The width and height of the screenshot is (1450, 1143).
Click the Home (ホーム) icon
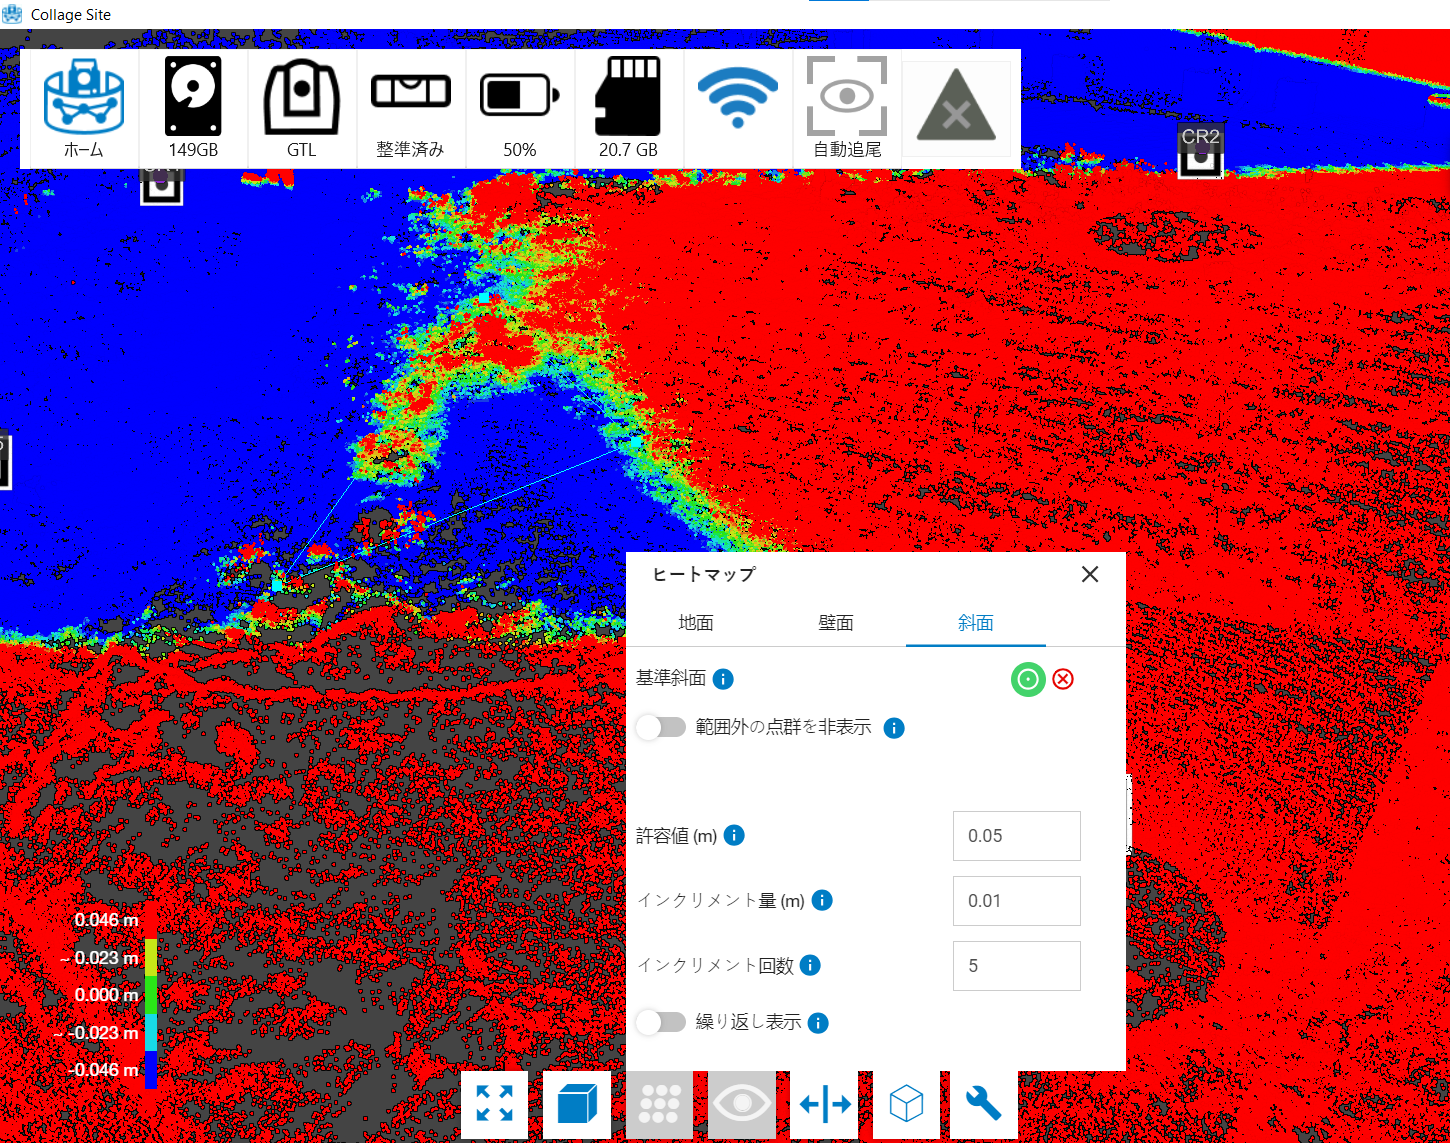pos(84,108)
